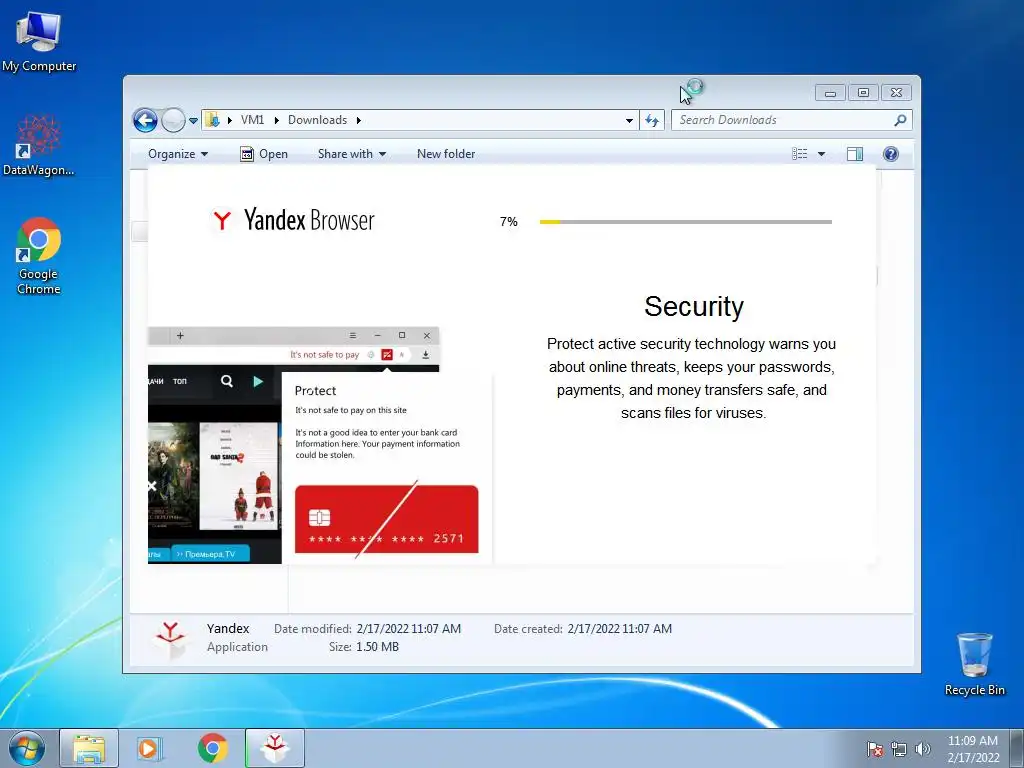Open address bar history dropdown
The height and width of the screenshot is (768, 1024).
(629, 120)
